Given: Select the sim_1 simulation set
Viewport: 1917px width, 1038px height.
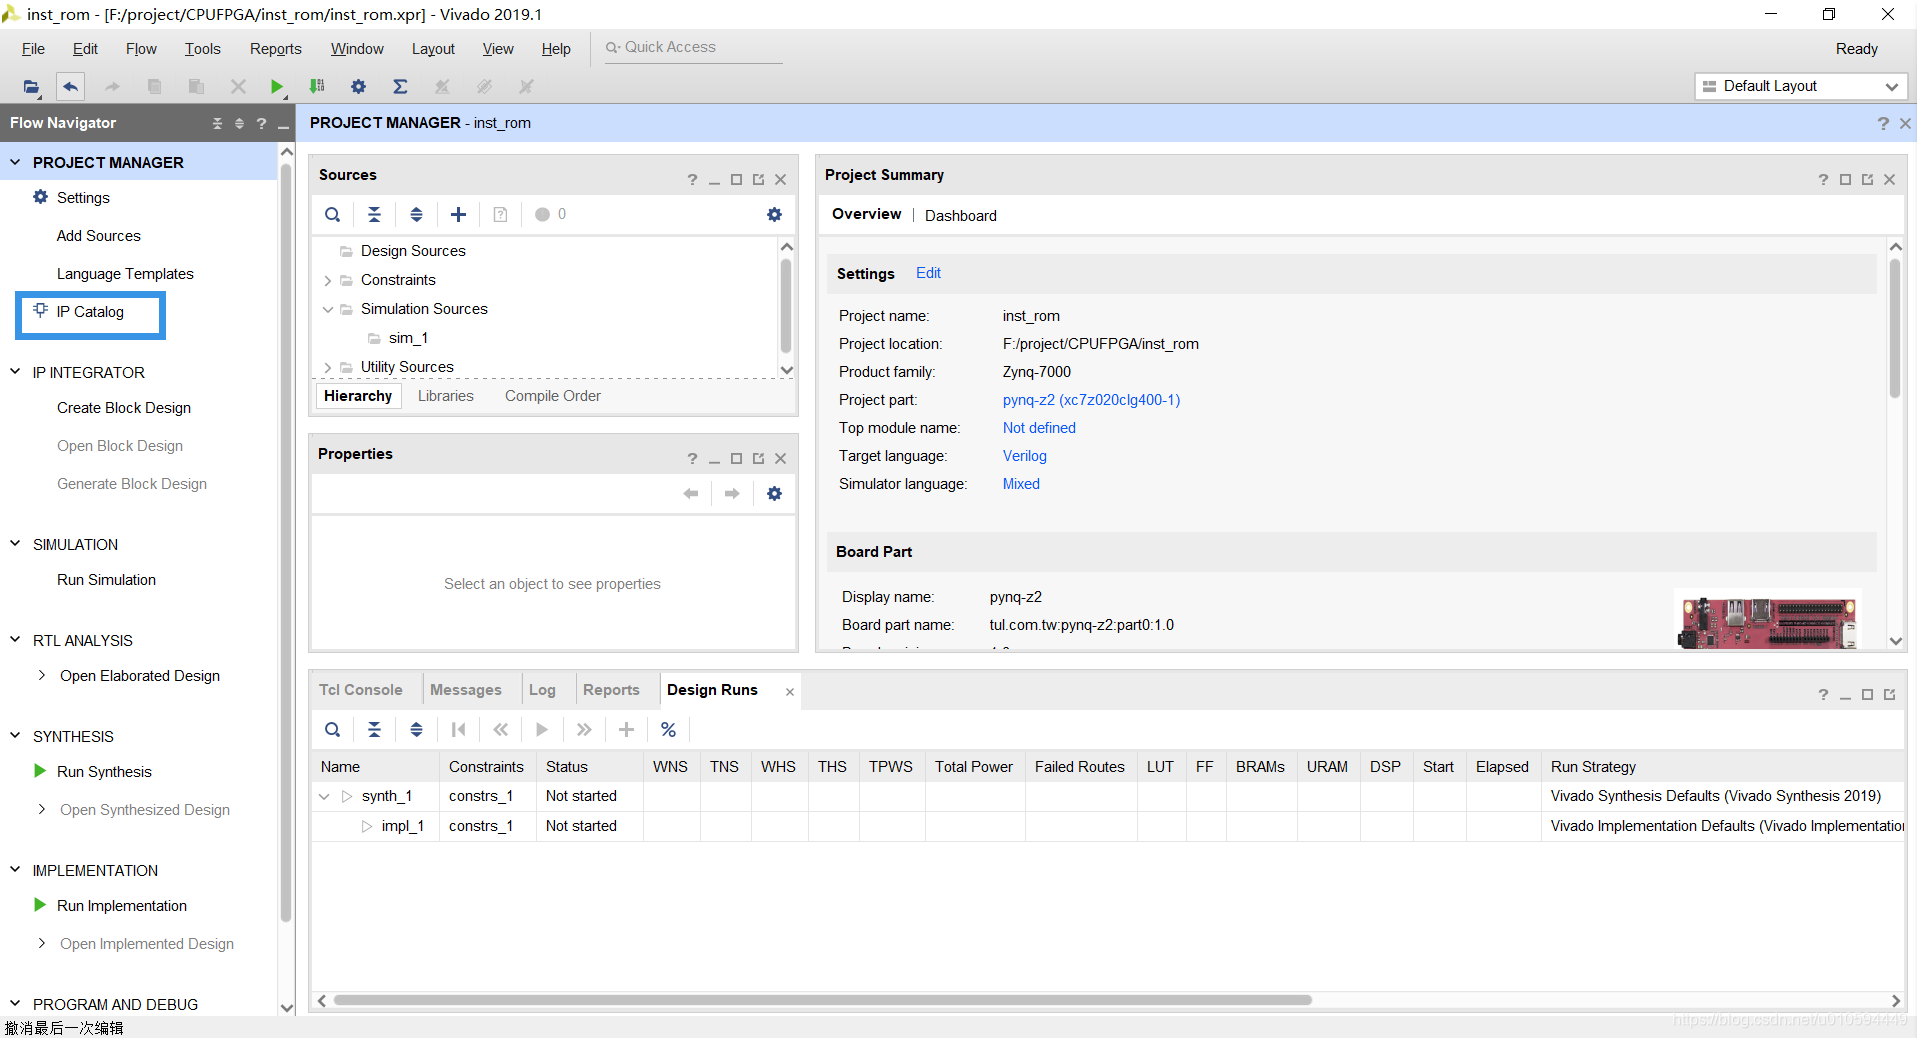Looking at the screenshot, I should [408, 338].
